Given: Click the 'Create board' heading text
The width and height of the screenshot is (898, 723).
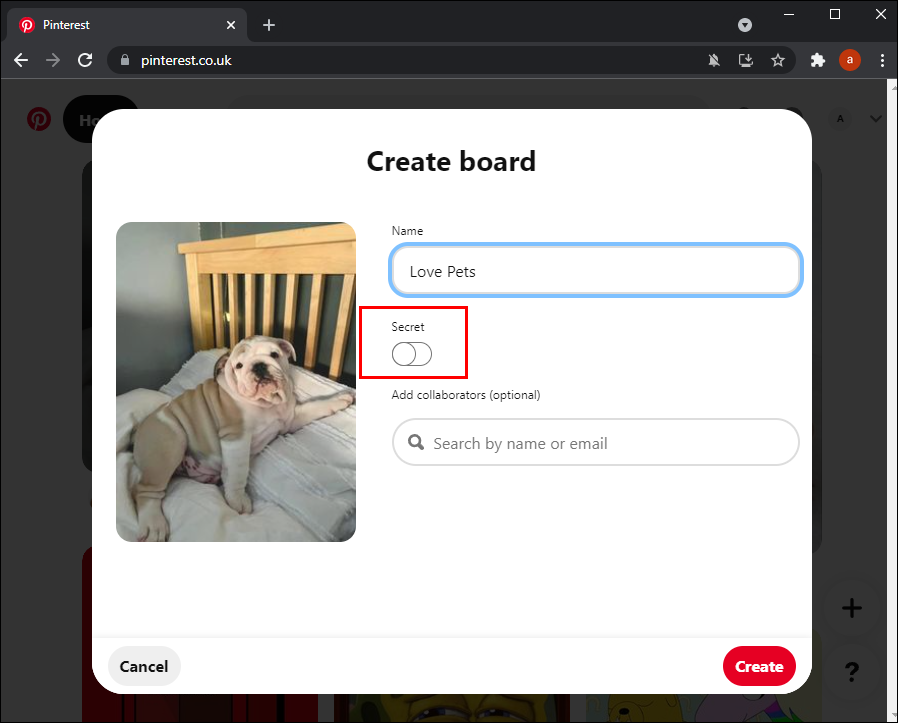Looking at the screenshot, I should 451,162.
